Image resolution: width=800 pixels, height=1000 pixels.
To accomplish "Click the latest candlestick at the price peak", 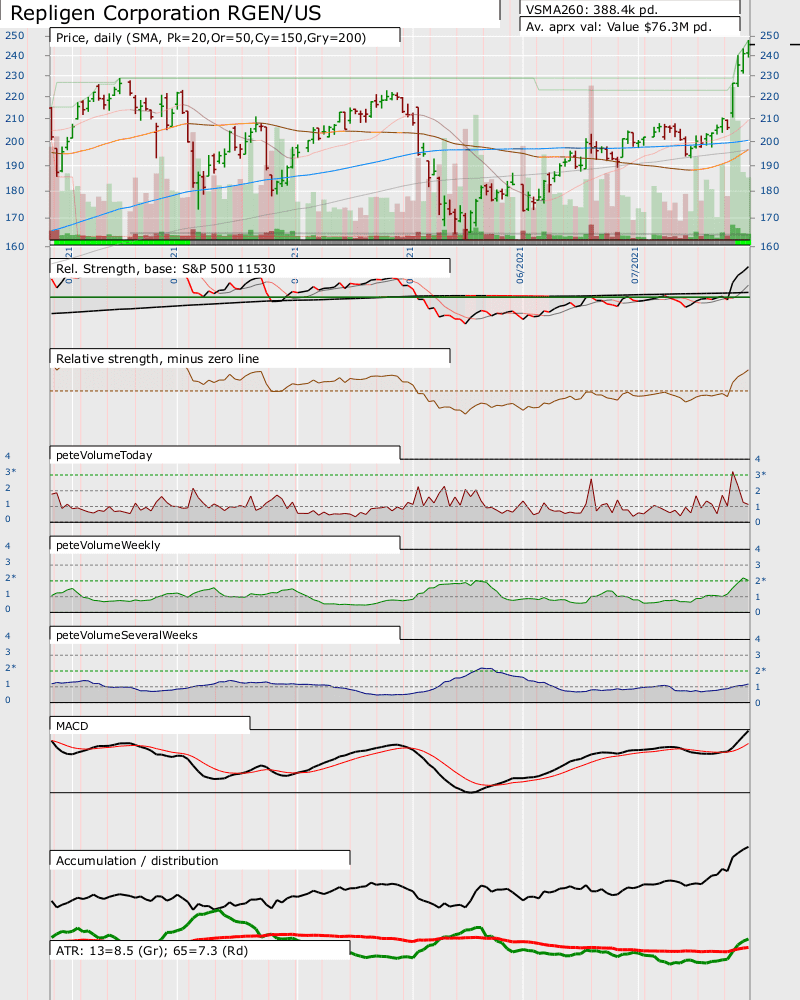I will 748,49.
